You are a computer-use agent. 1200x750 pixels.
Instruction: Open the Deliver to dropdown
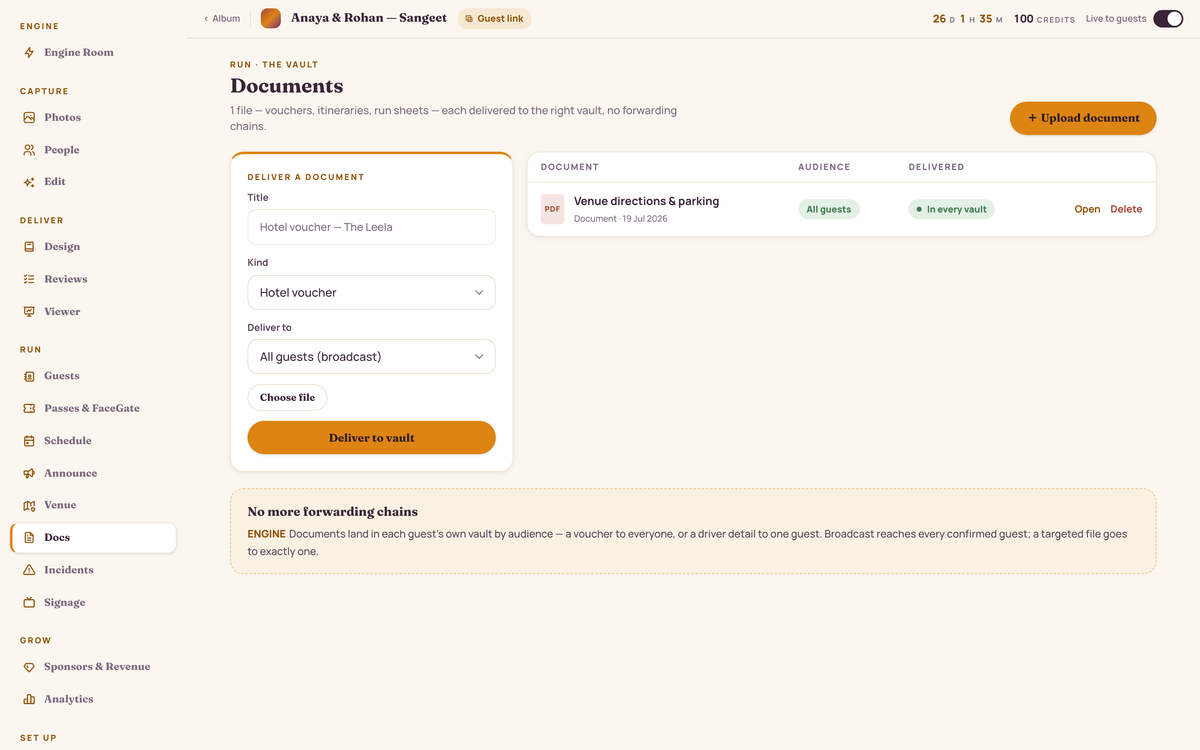point(371,357)
